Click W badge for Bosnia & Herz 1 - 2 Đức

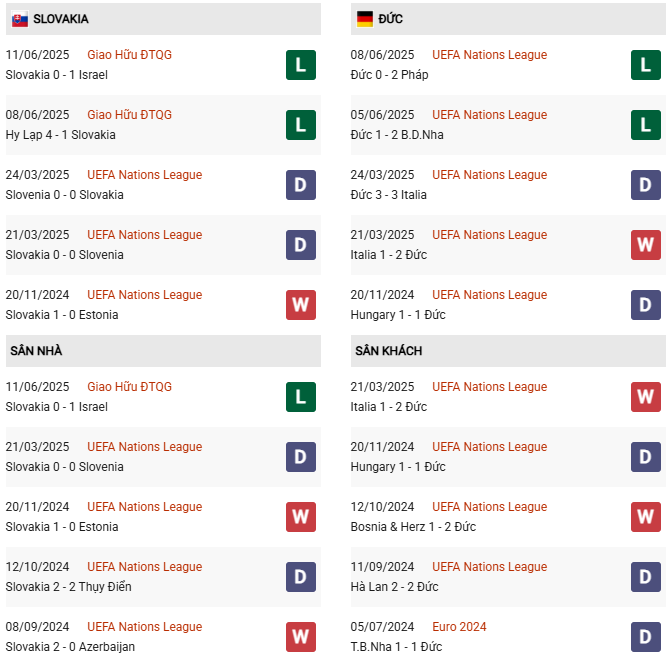coord(646,517)
